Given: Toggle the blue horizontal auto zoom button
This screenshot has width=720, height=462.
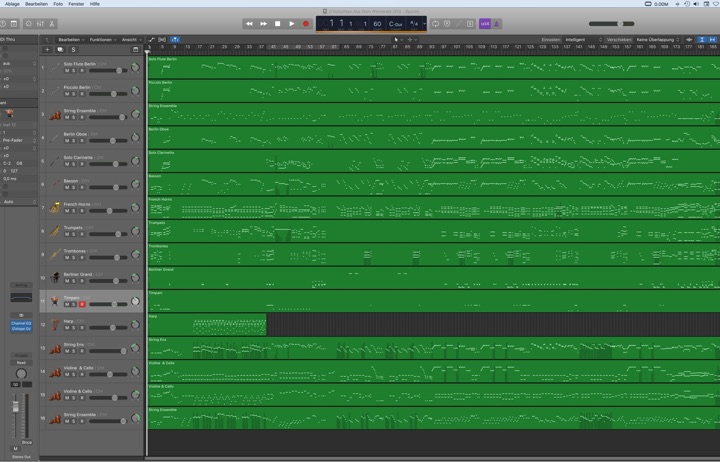Looking at the screenshot, I should point(713,39).
